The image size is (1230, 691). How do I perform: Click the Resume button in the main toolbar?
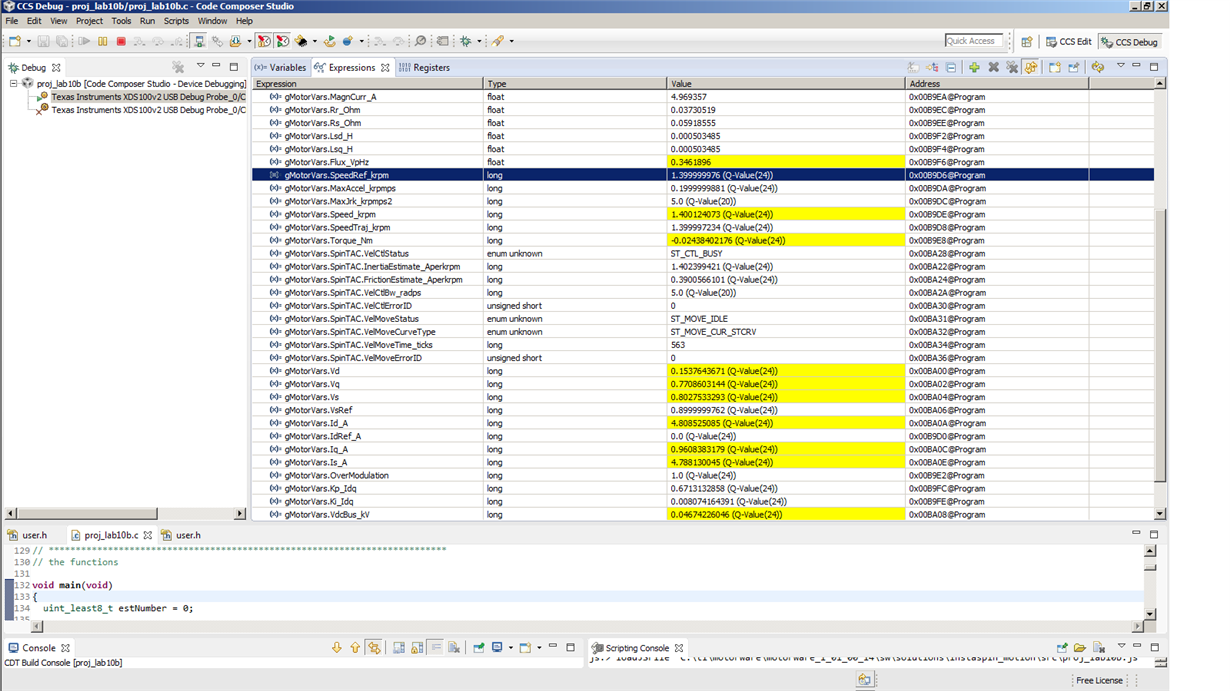[x=84, y=41]
